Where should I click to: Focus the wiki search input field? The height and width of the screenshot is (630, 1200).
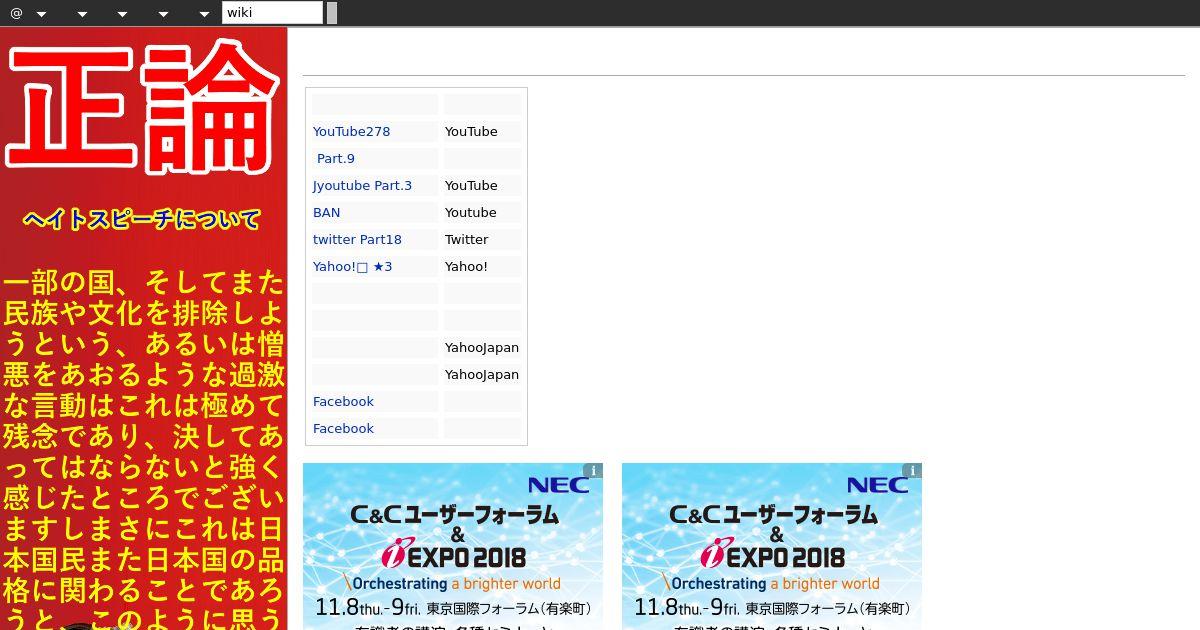(x=272, y=12)
